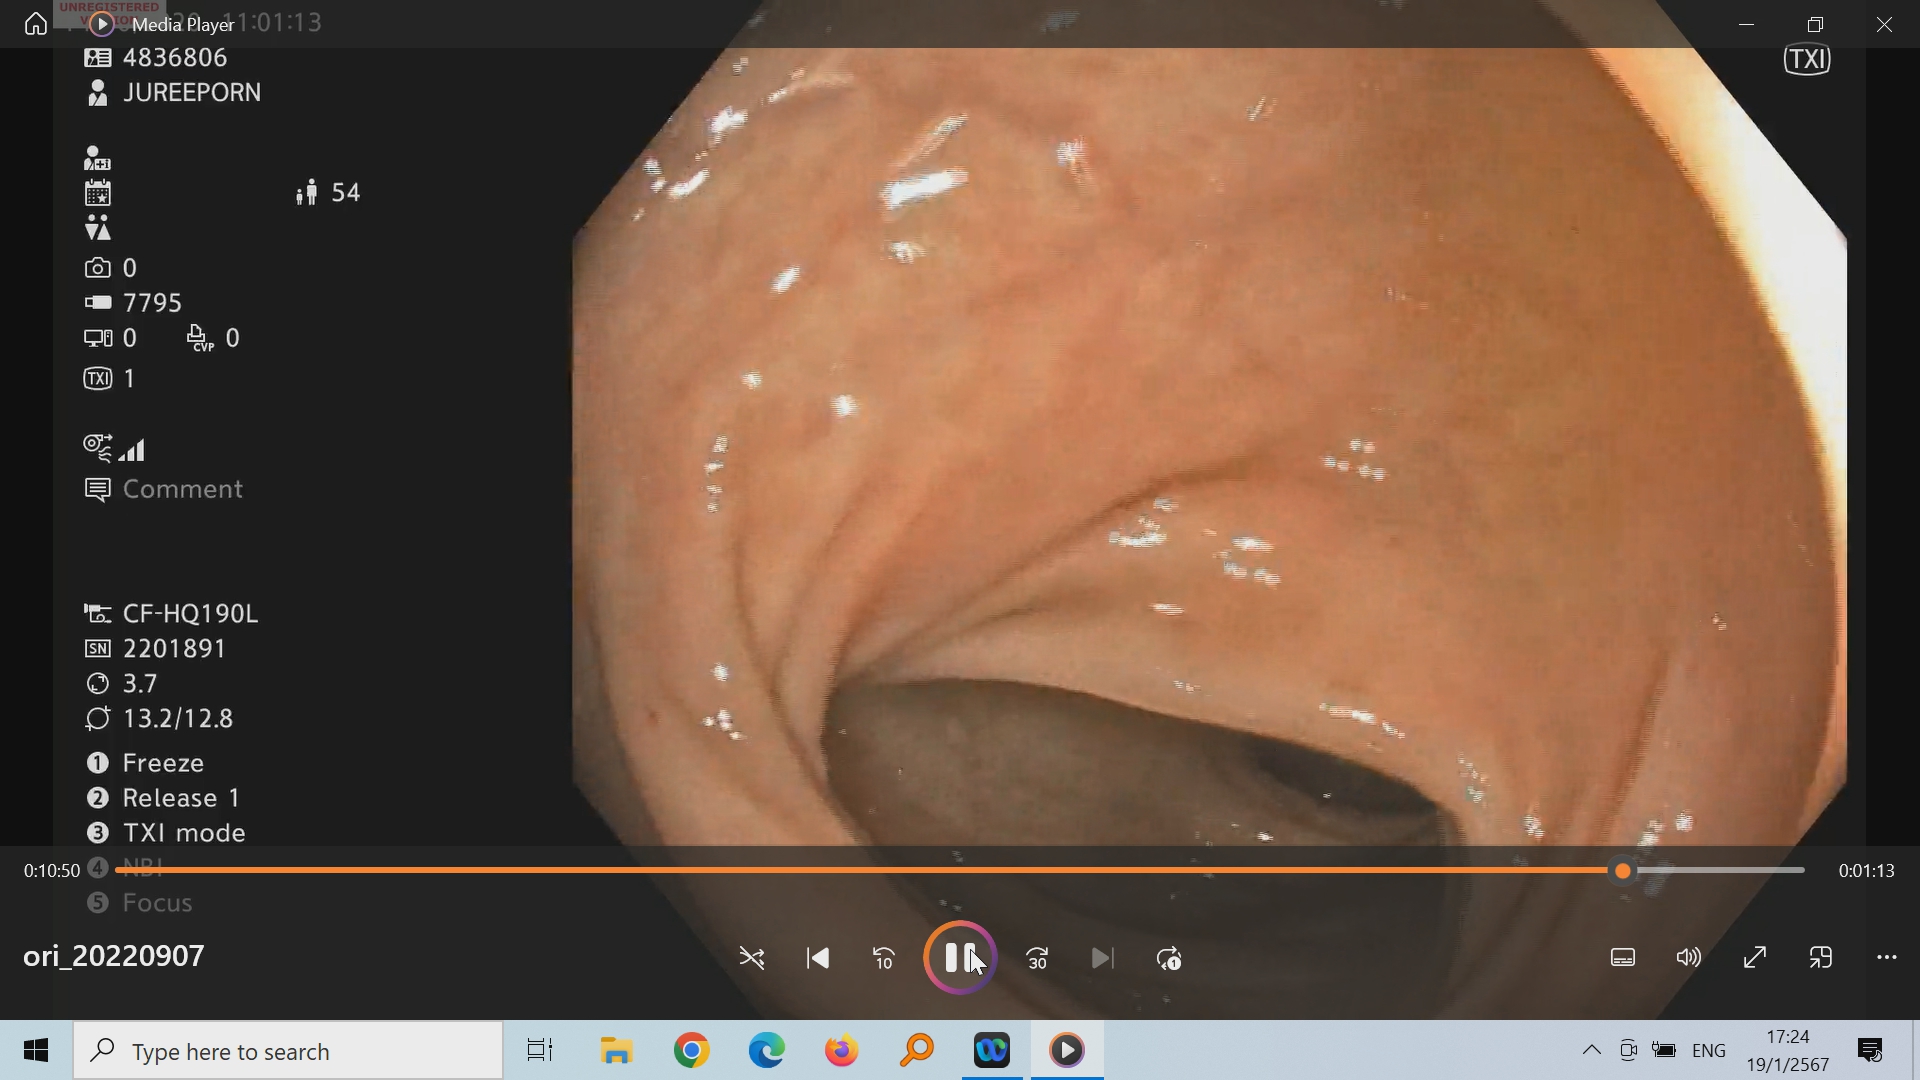Open the Webex app on taskbar
Image resolution: width=1920 pixels, height=1080 pixels.
992,1051
